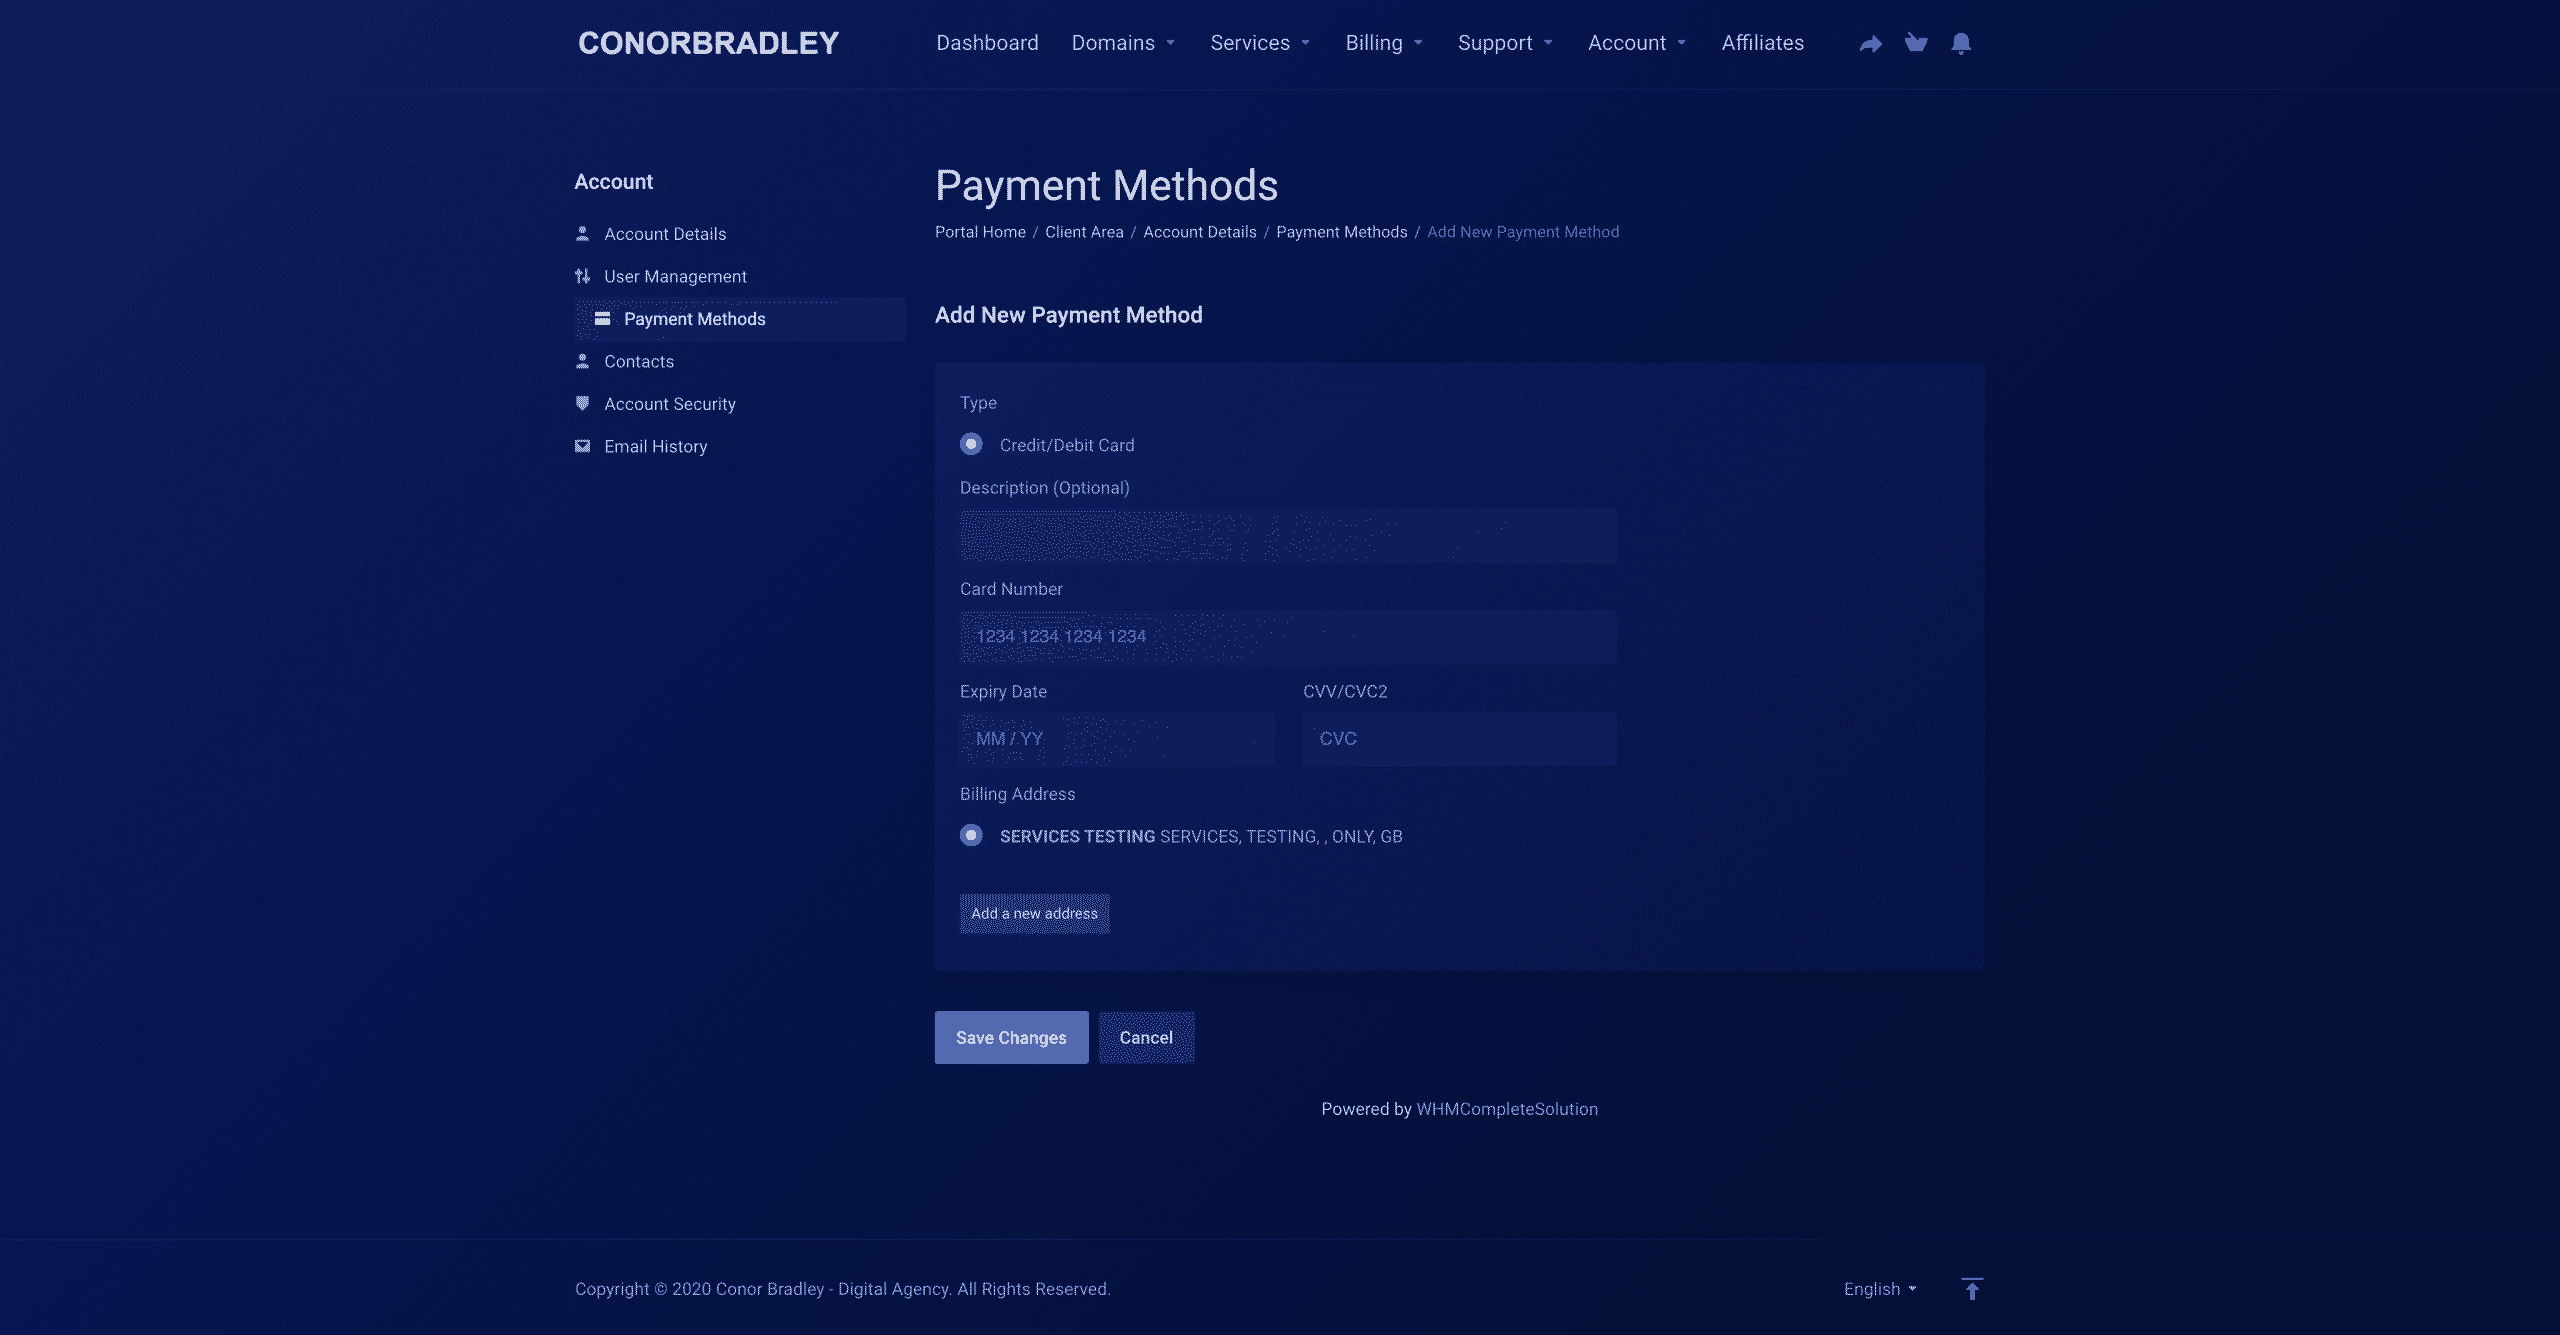2560x1335 pixels.
Task: Focus the CVC input field
Action: tap(1460, 739)
